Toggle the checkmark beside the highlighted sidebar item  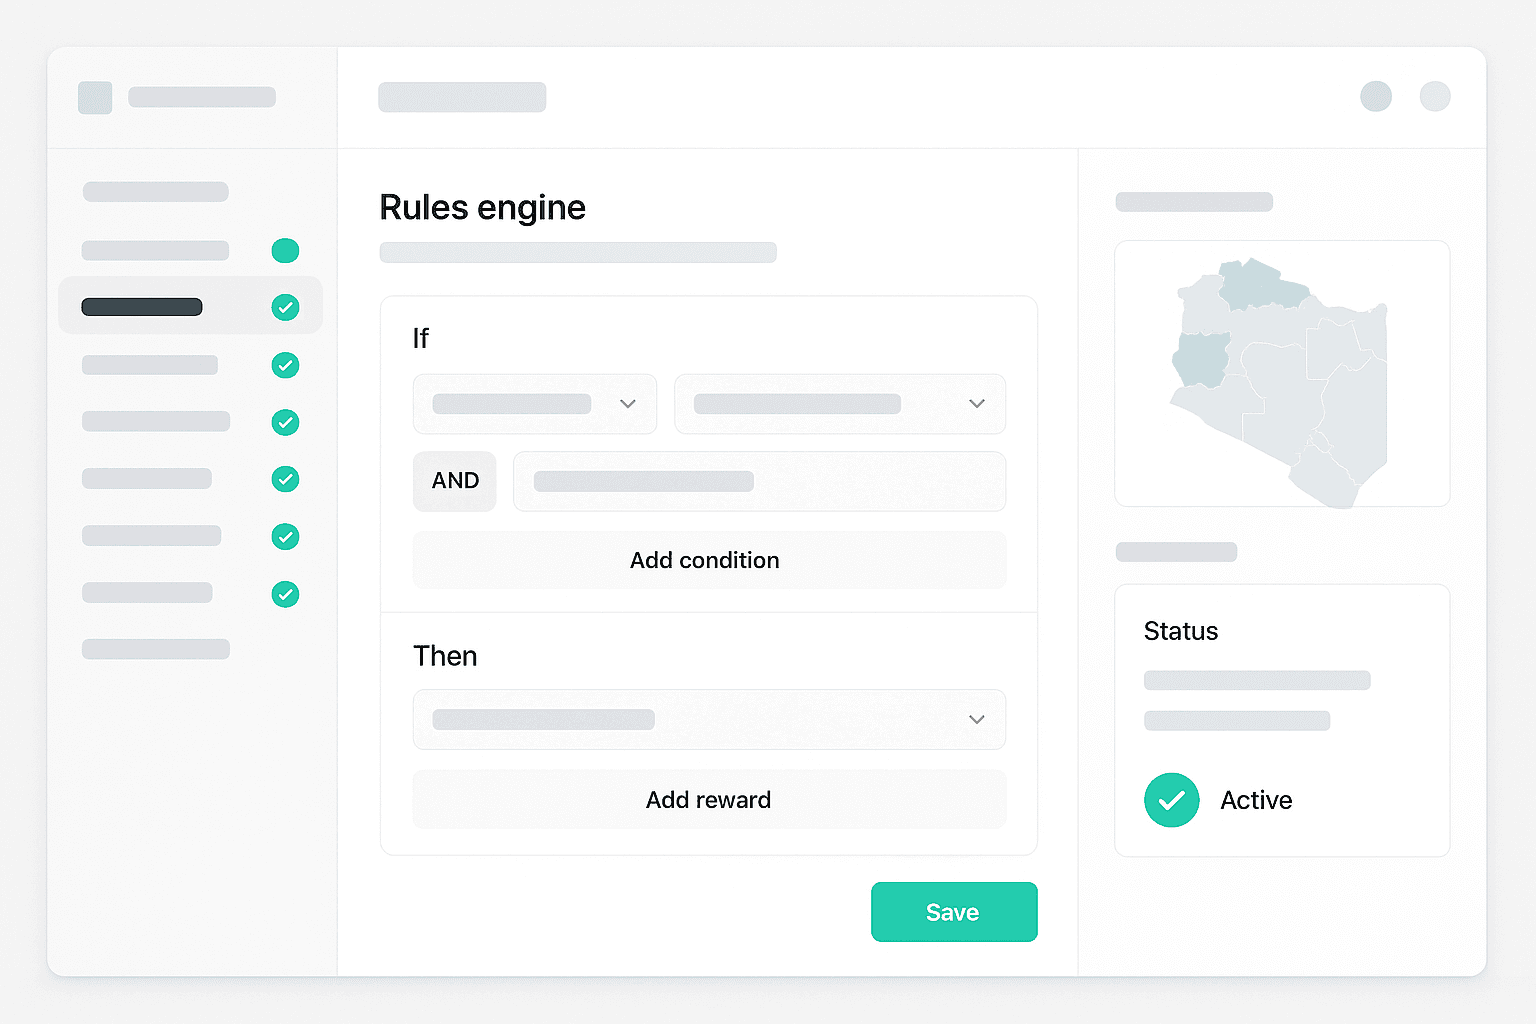pos(285,308)
